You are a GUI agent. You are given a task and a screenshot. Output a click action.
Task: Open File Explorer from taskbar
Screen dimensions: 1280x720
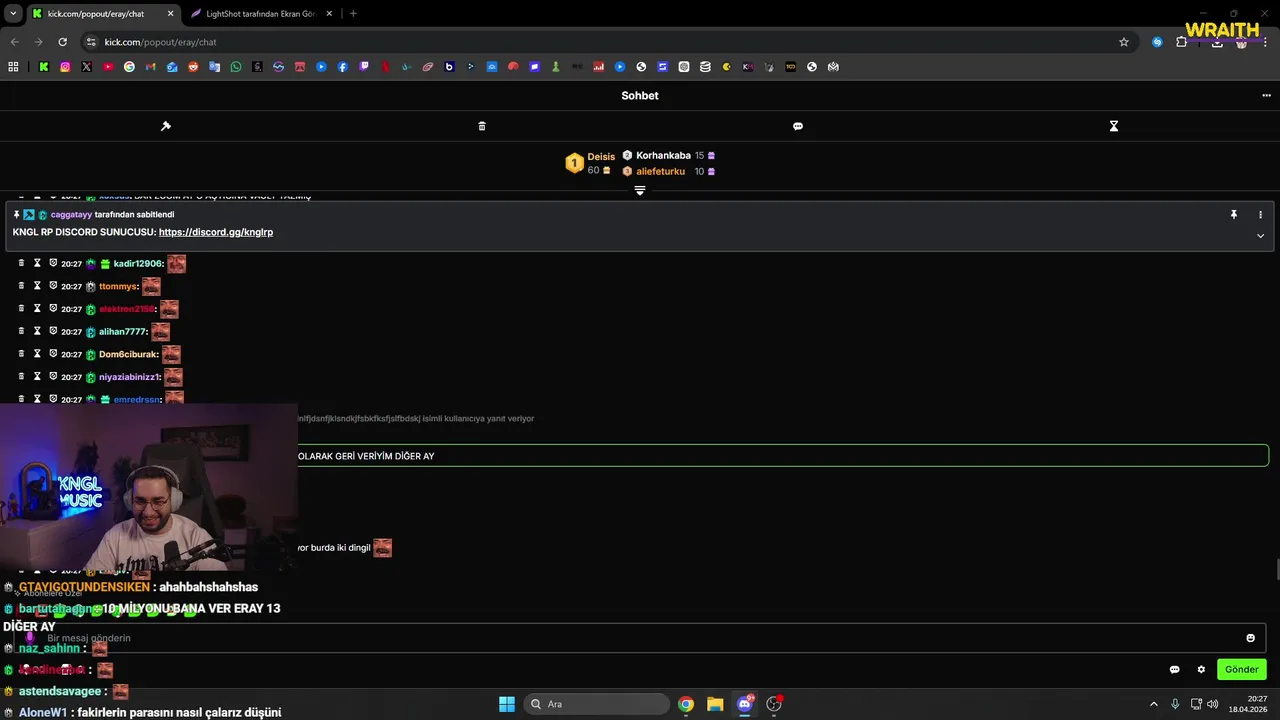pos(715,704)
